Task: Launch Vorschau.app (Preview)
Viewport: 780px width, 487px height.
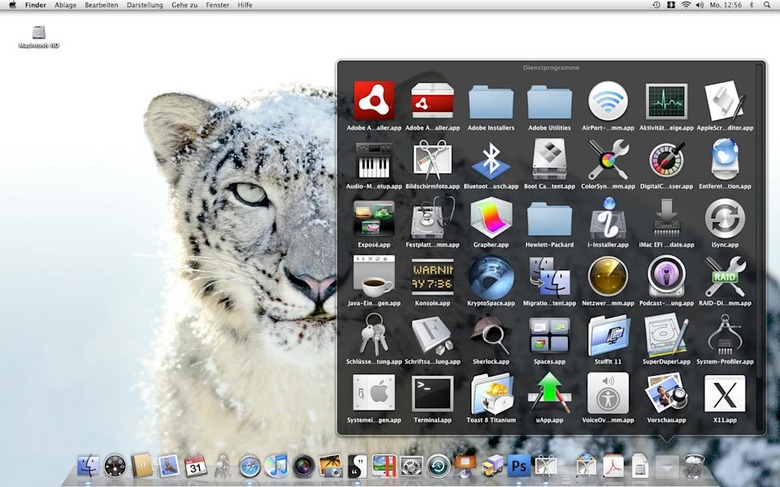Action: click(x=666, y=393)
